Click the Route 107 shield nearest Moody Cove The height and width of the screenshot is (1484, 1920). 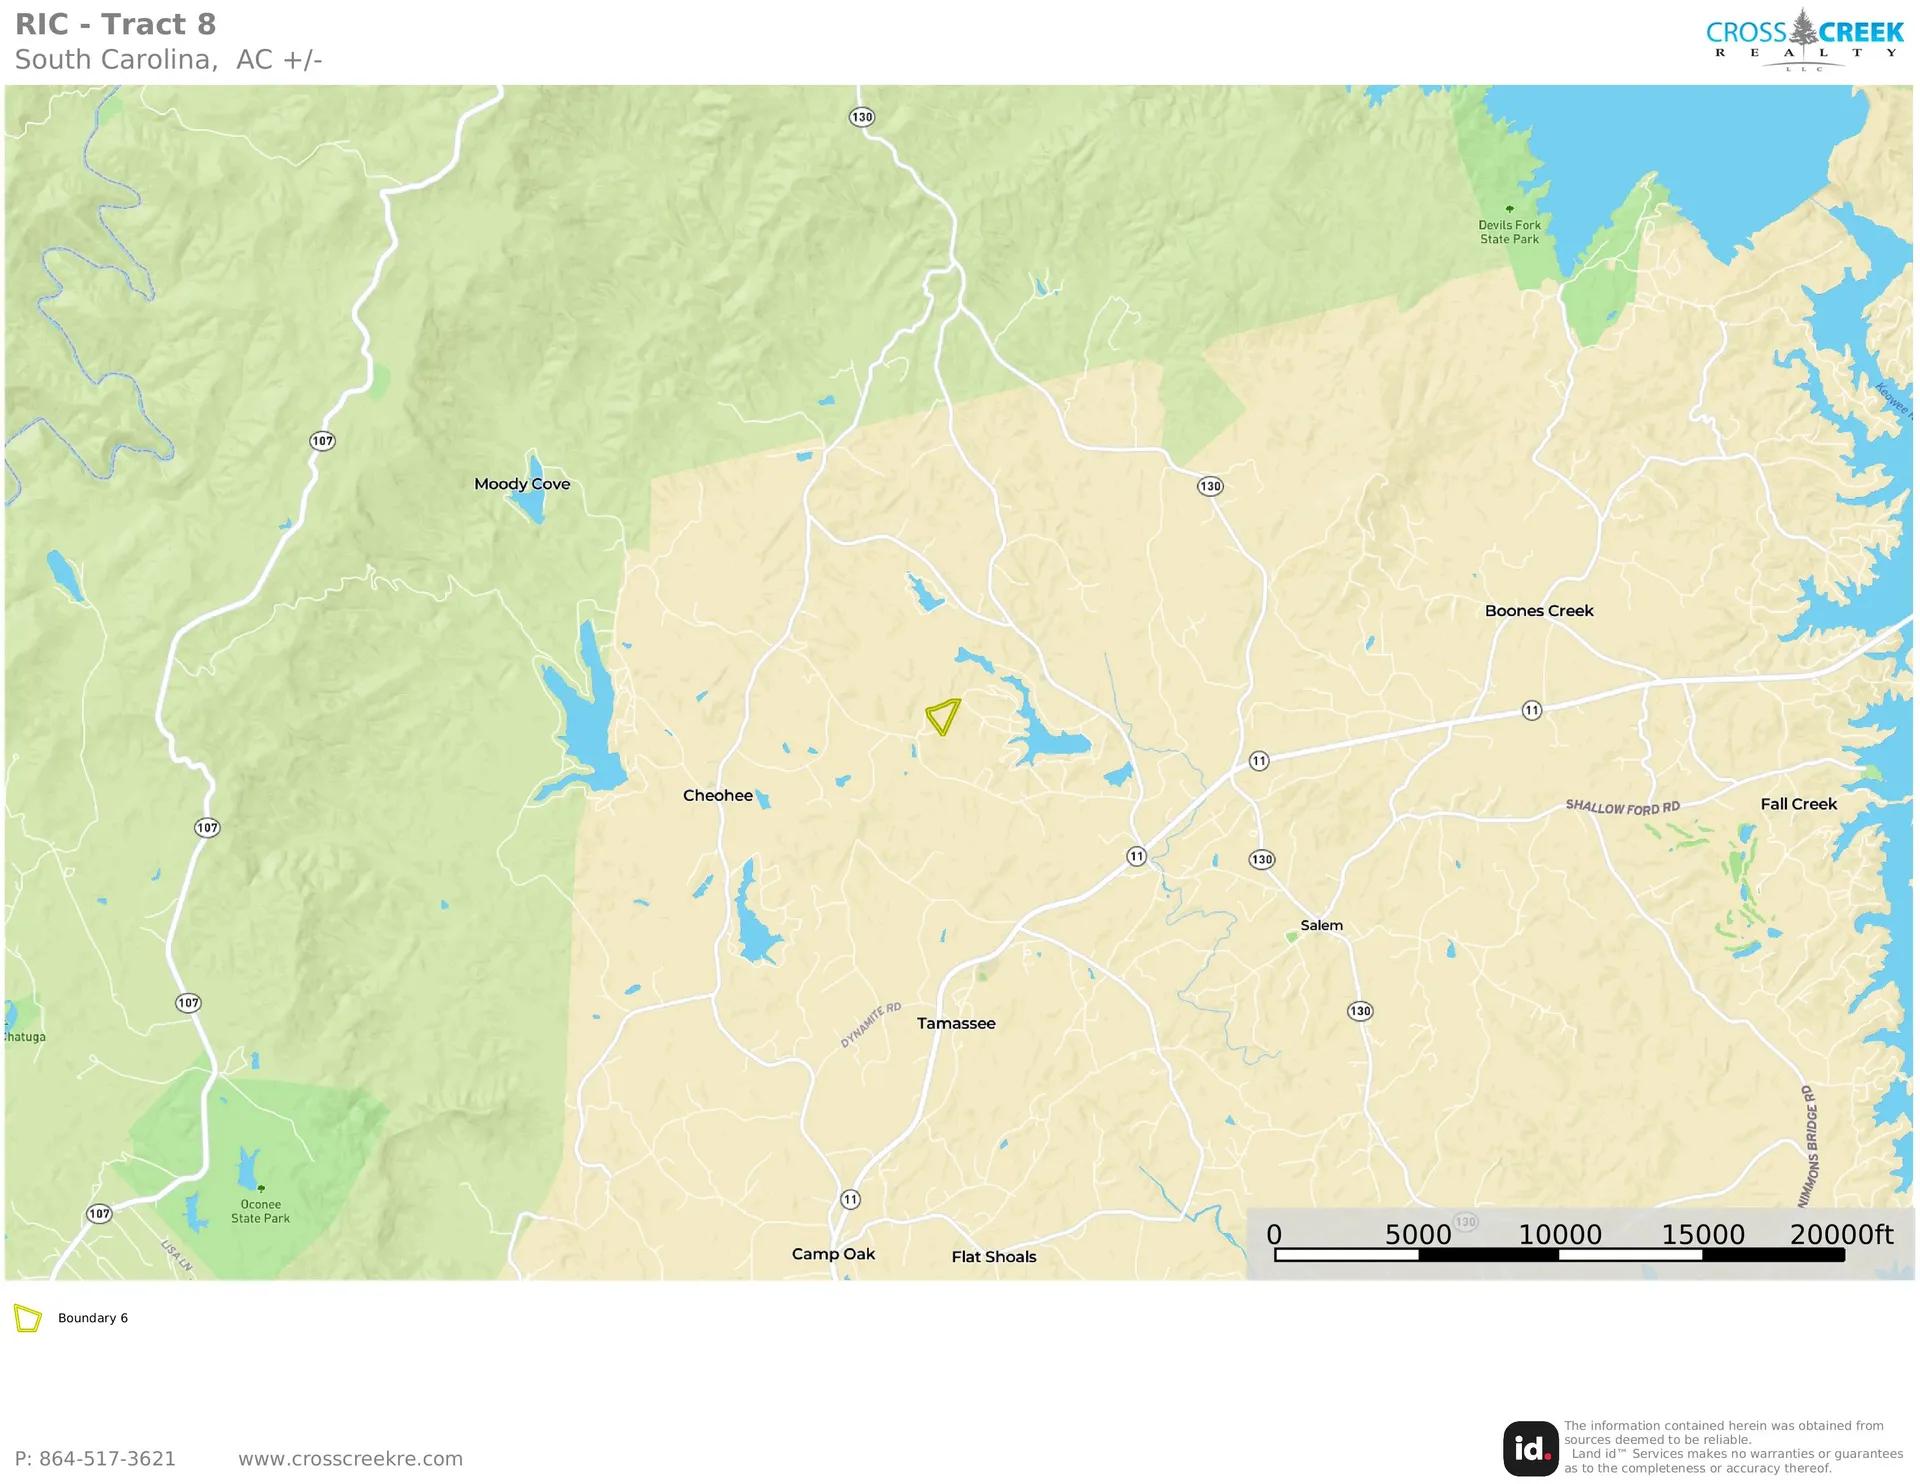click(322, 441)
